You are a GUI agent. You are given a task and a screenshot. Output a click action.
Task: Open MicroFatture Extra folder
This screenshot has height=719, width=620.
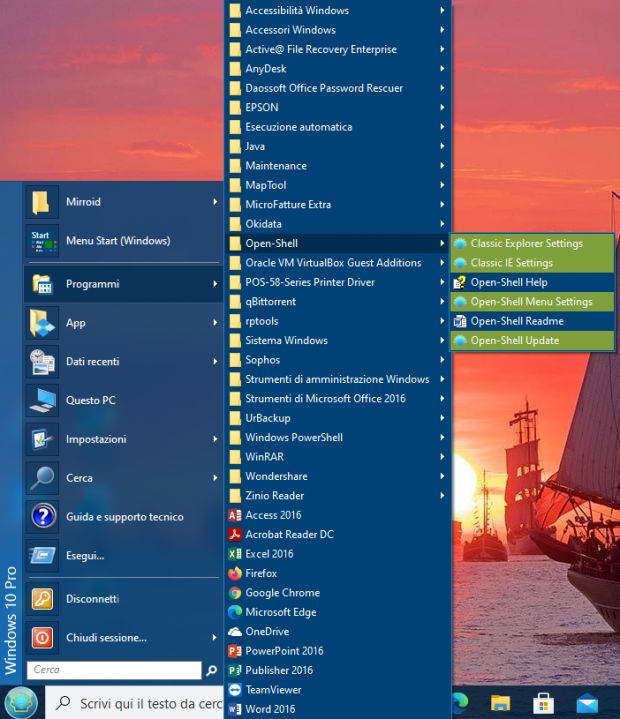(x=338, y=205)
